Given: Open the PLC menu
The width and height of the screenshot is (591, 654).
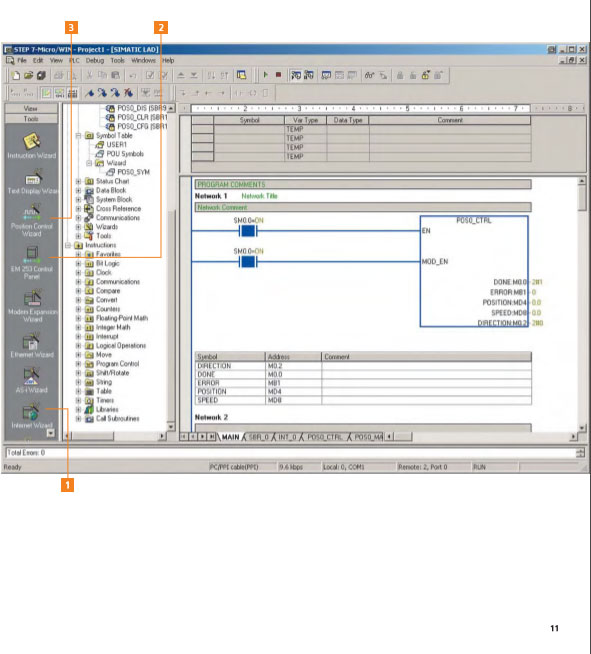Looking at the screenshot, I should pyautogui.click(x=74, y=60).
